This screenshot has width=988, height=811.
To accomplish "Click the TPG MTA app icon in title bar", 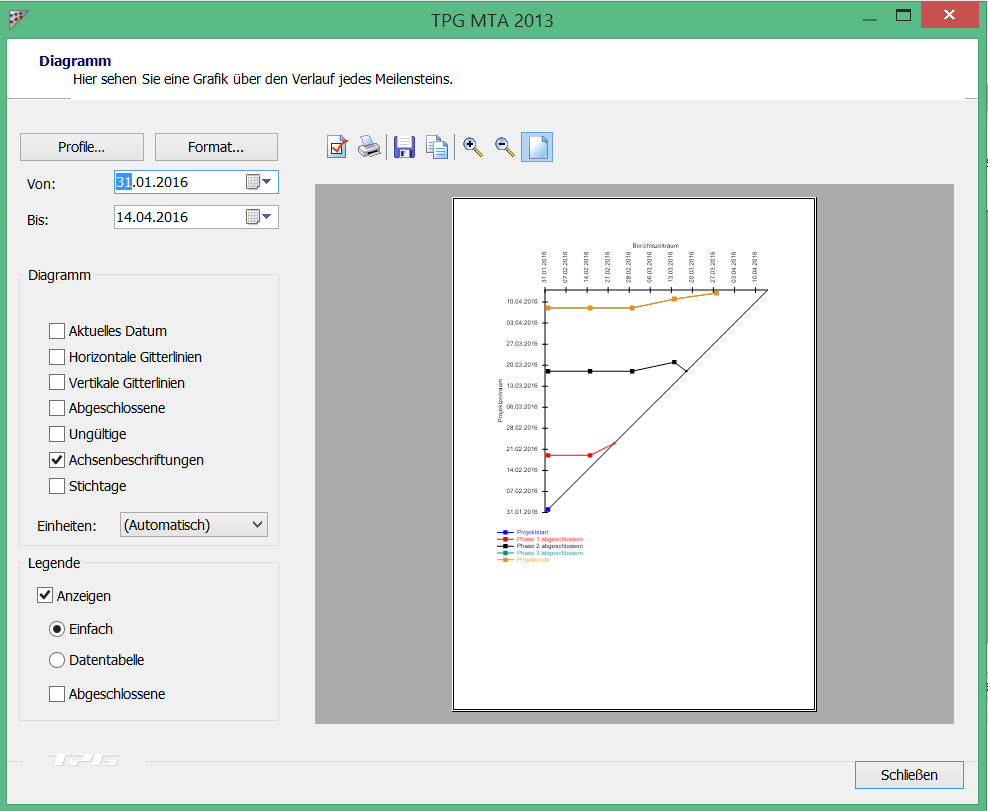I will tap(18, 19).
